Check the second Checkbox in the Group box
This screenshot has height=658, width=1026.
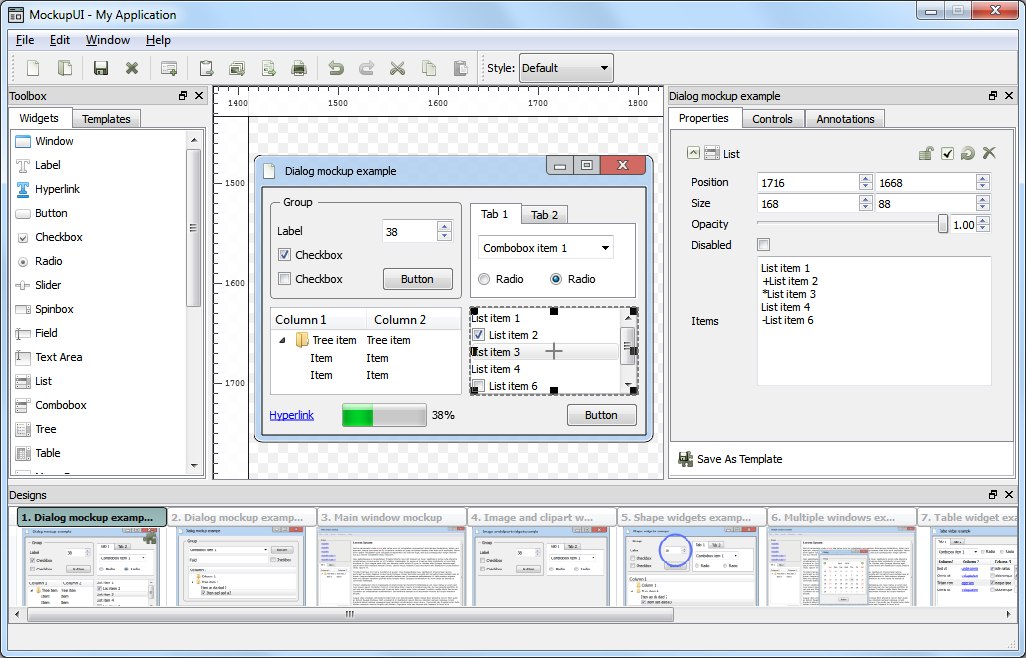click(x=284, y=279)
